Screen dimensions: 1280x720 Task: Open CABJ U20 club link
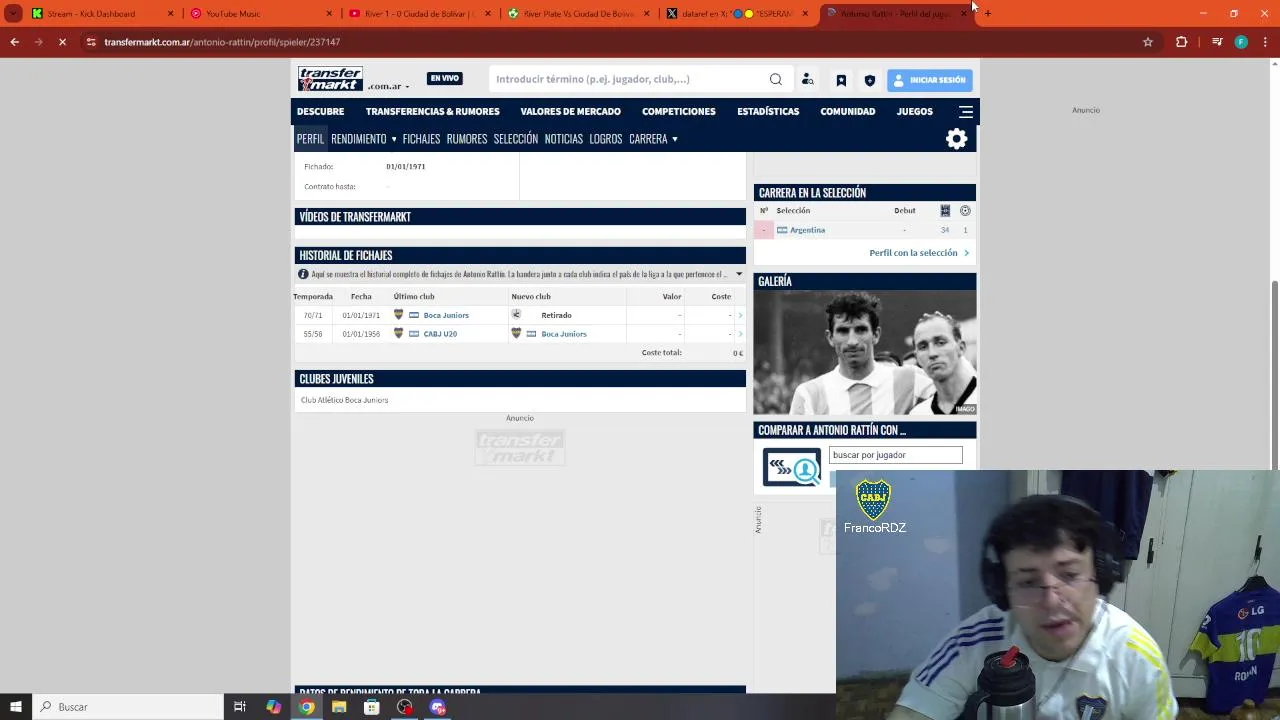[440, 334]
